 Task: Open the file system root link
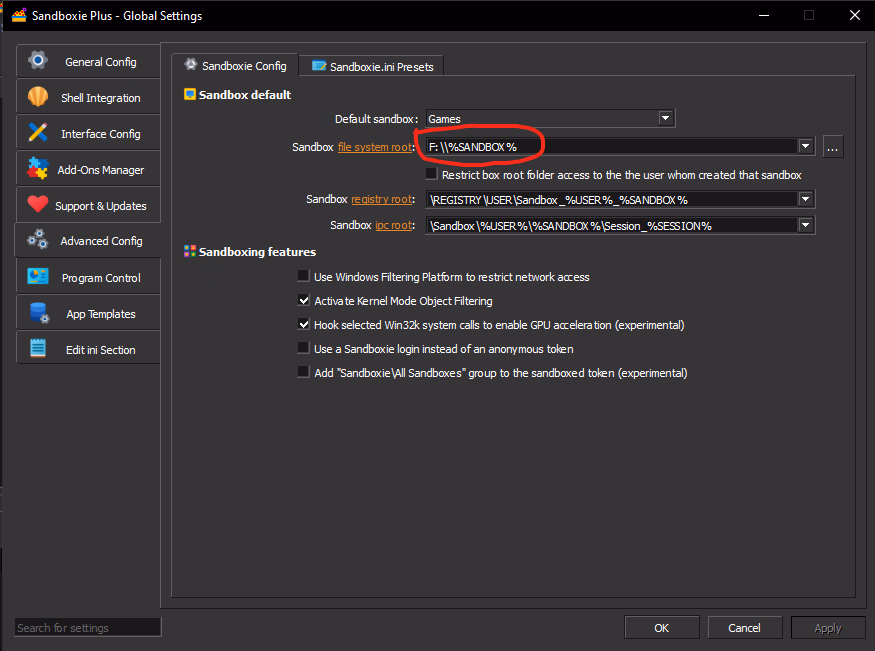point(375,147)
